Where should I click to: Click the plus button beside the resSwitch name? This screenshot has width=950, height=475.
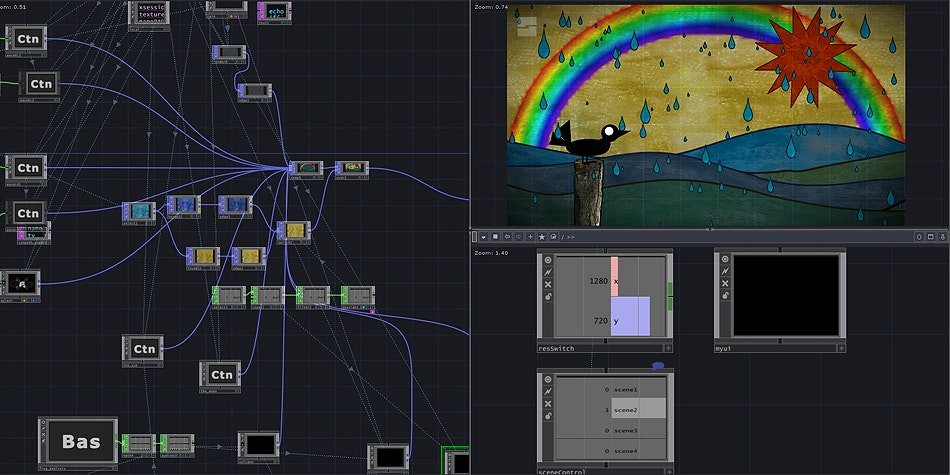tap(668, 348)
